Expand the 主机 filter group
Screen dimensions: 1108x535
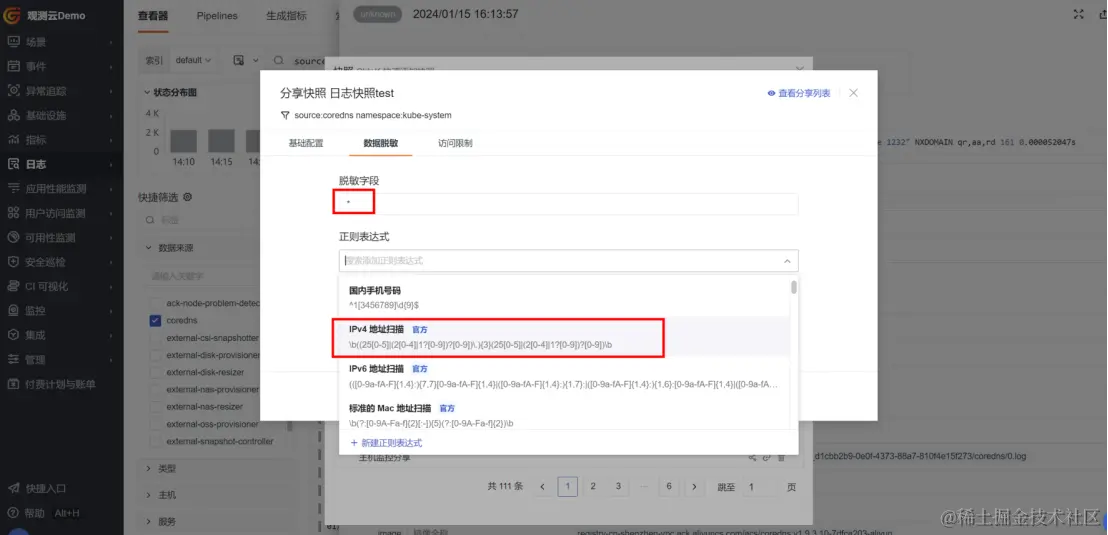[148, 495]
